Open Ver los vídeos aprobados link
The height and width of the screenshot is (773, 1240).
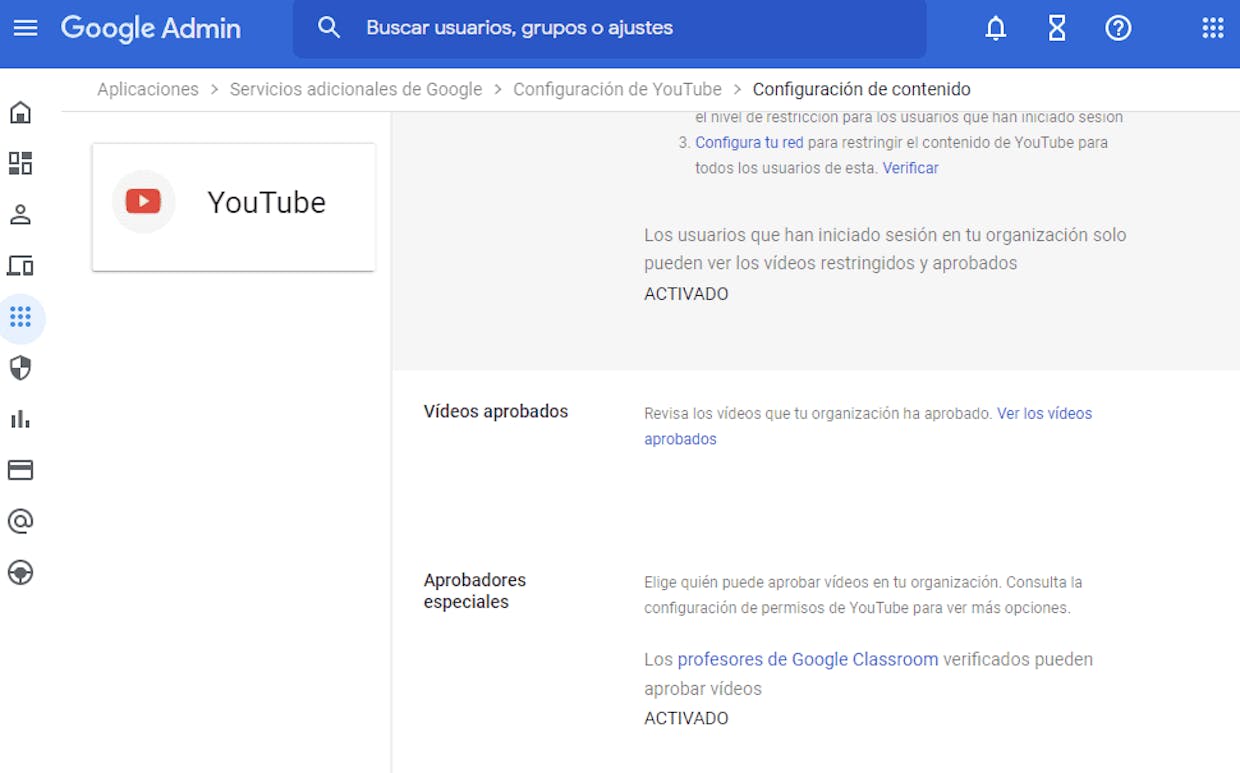click(868, 426)
